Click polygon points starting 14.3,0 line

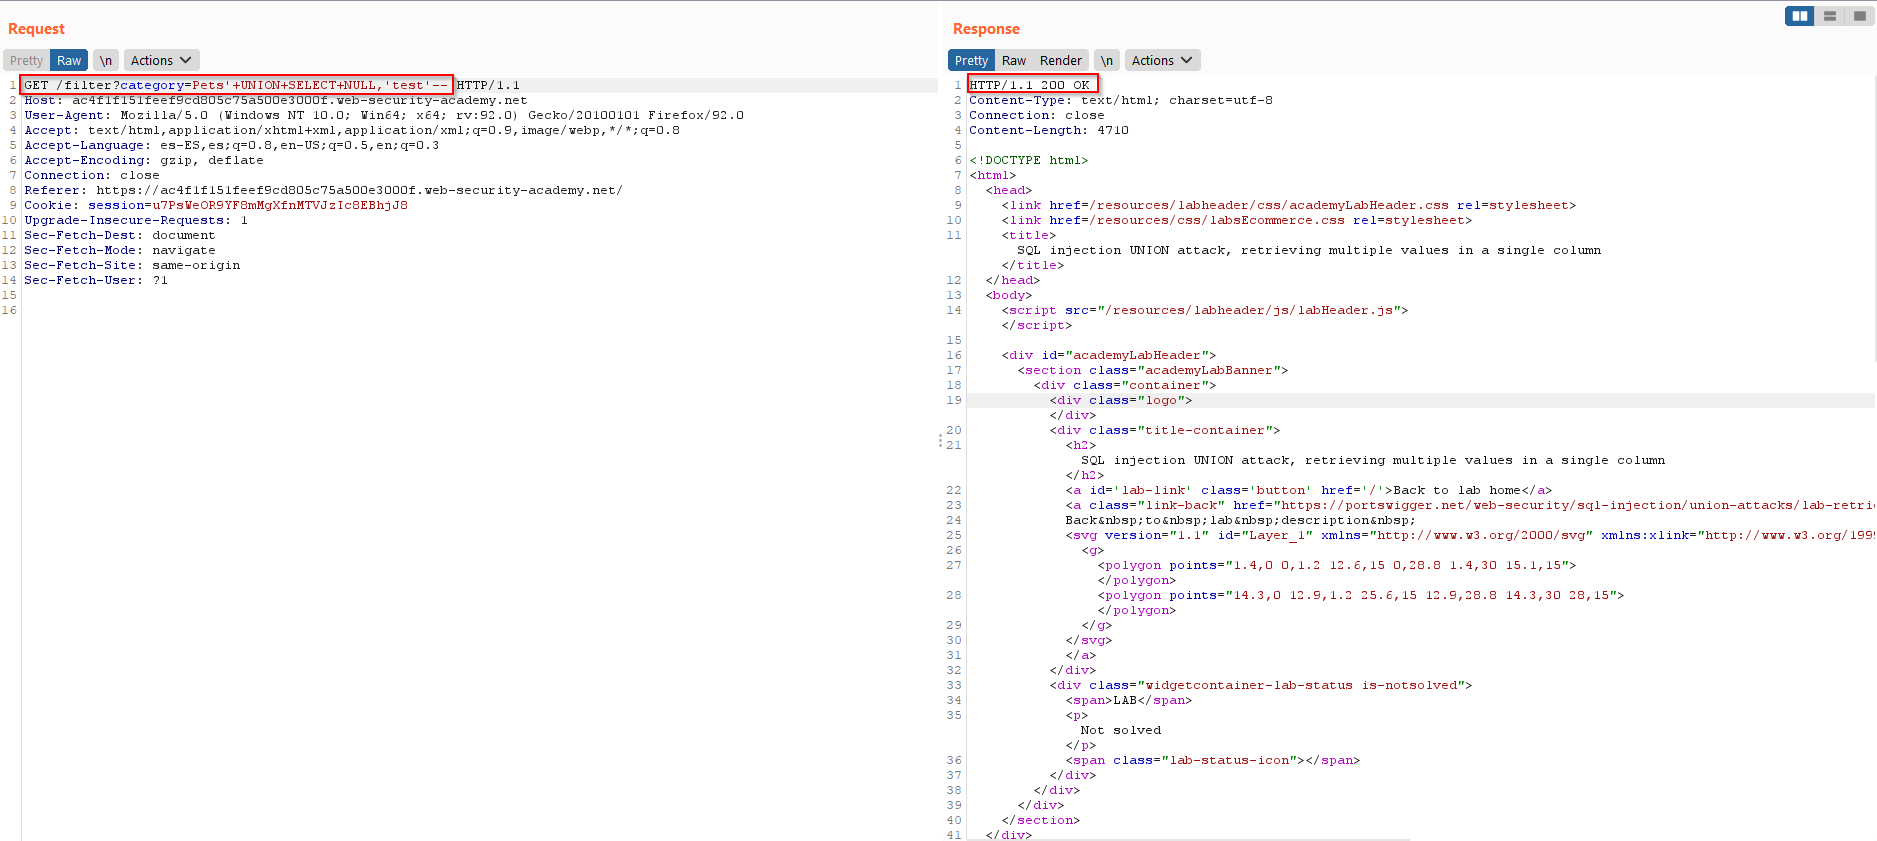click(x=1361, y=595)
